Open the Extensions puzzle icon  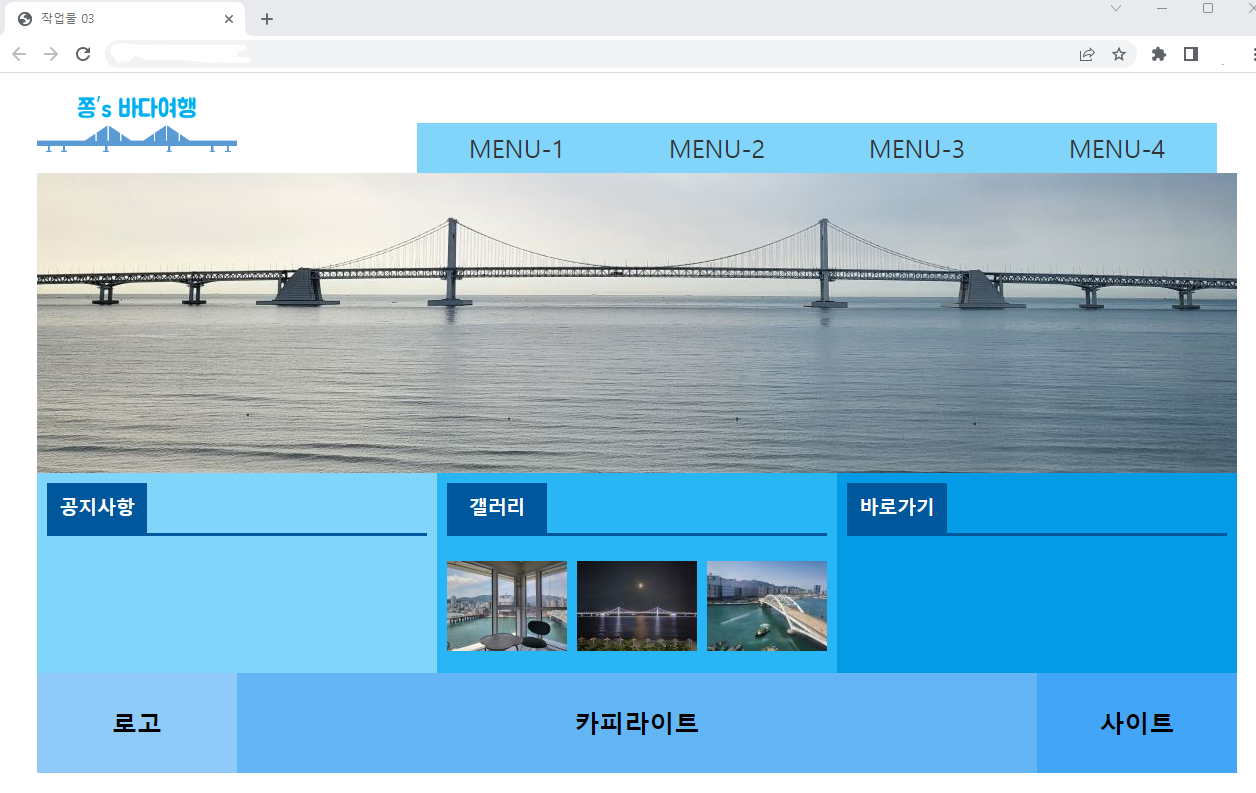[1159, 54]
